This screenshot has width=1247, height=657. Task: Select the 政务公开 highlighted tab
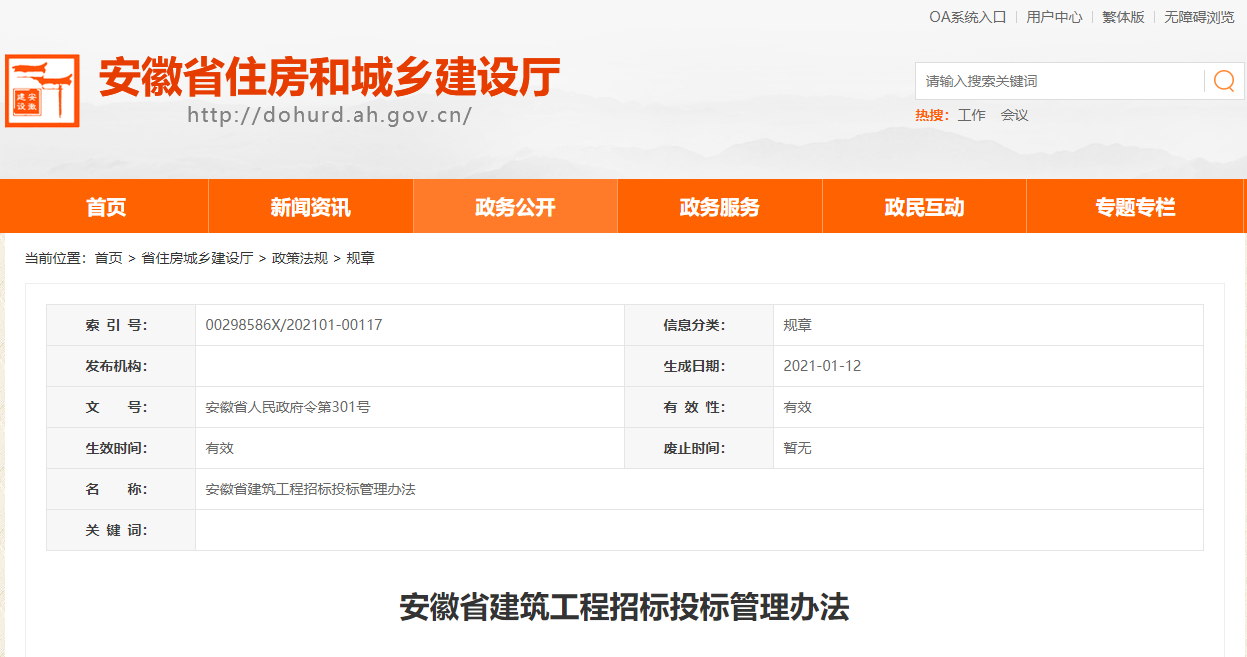pos(514,206)
